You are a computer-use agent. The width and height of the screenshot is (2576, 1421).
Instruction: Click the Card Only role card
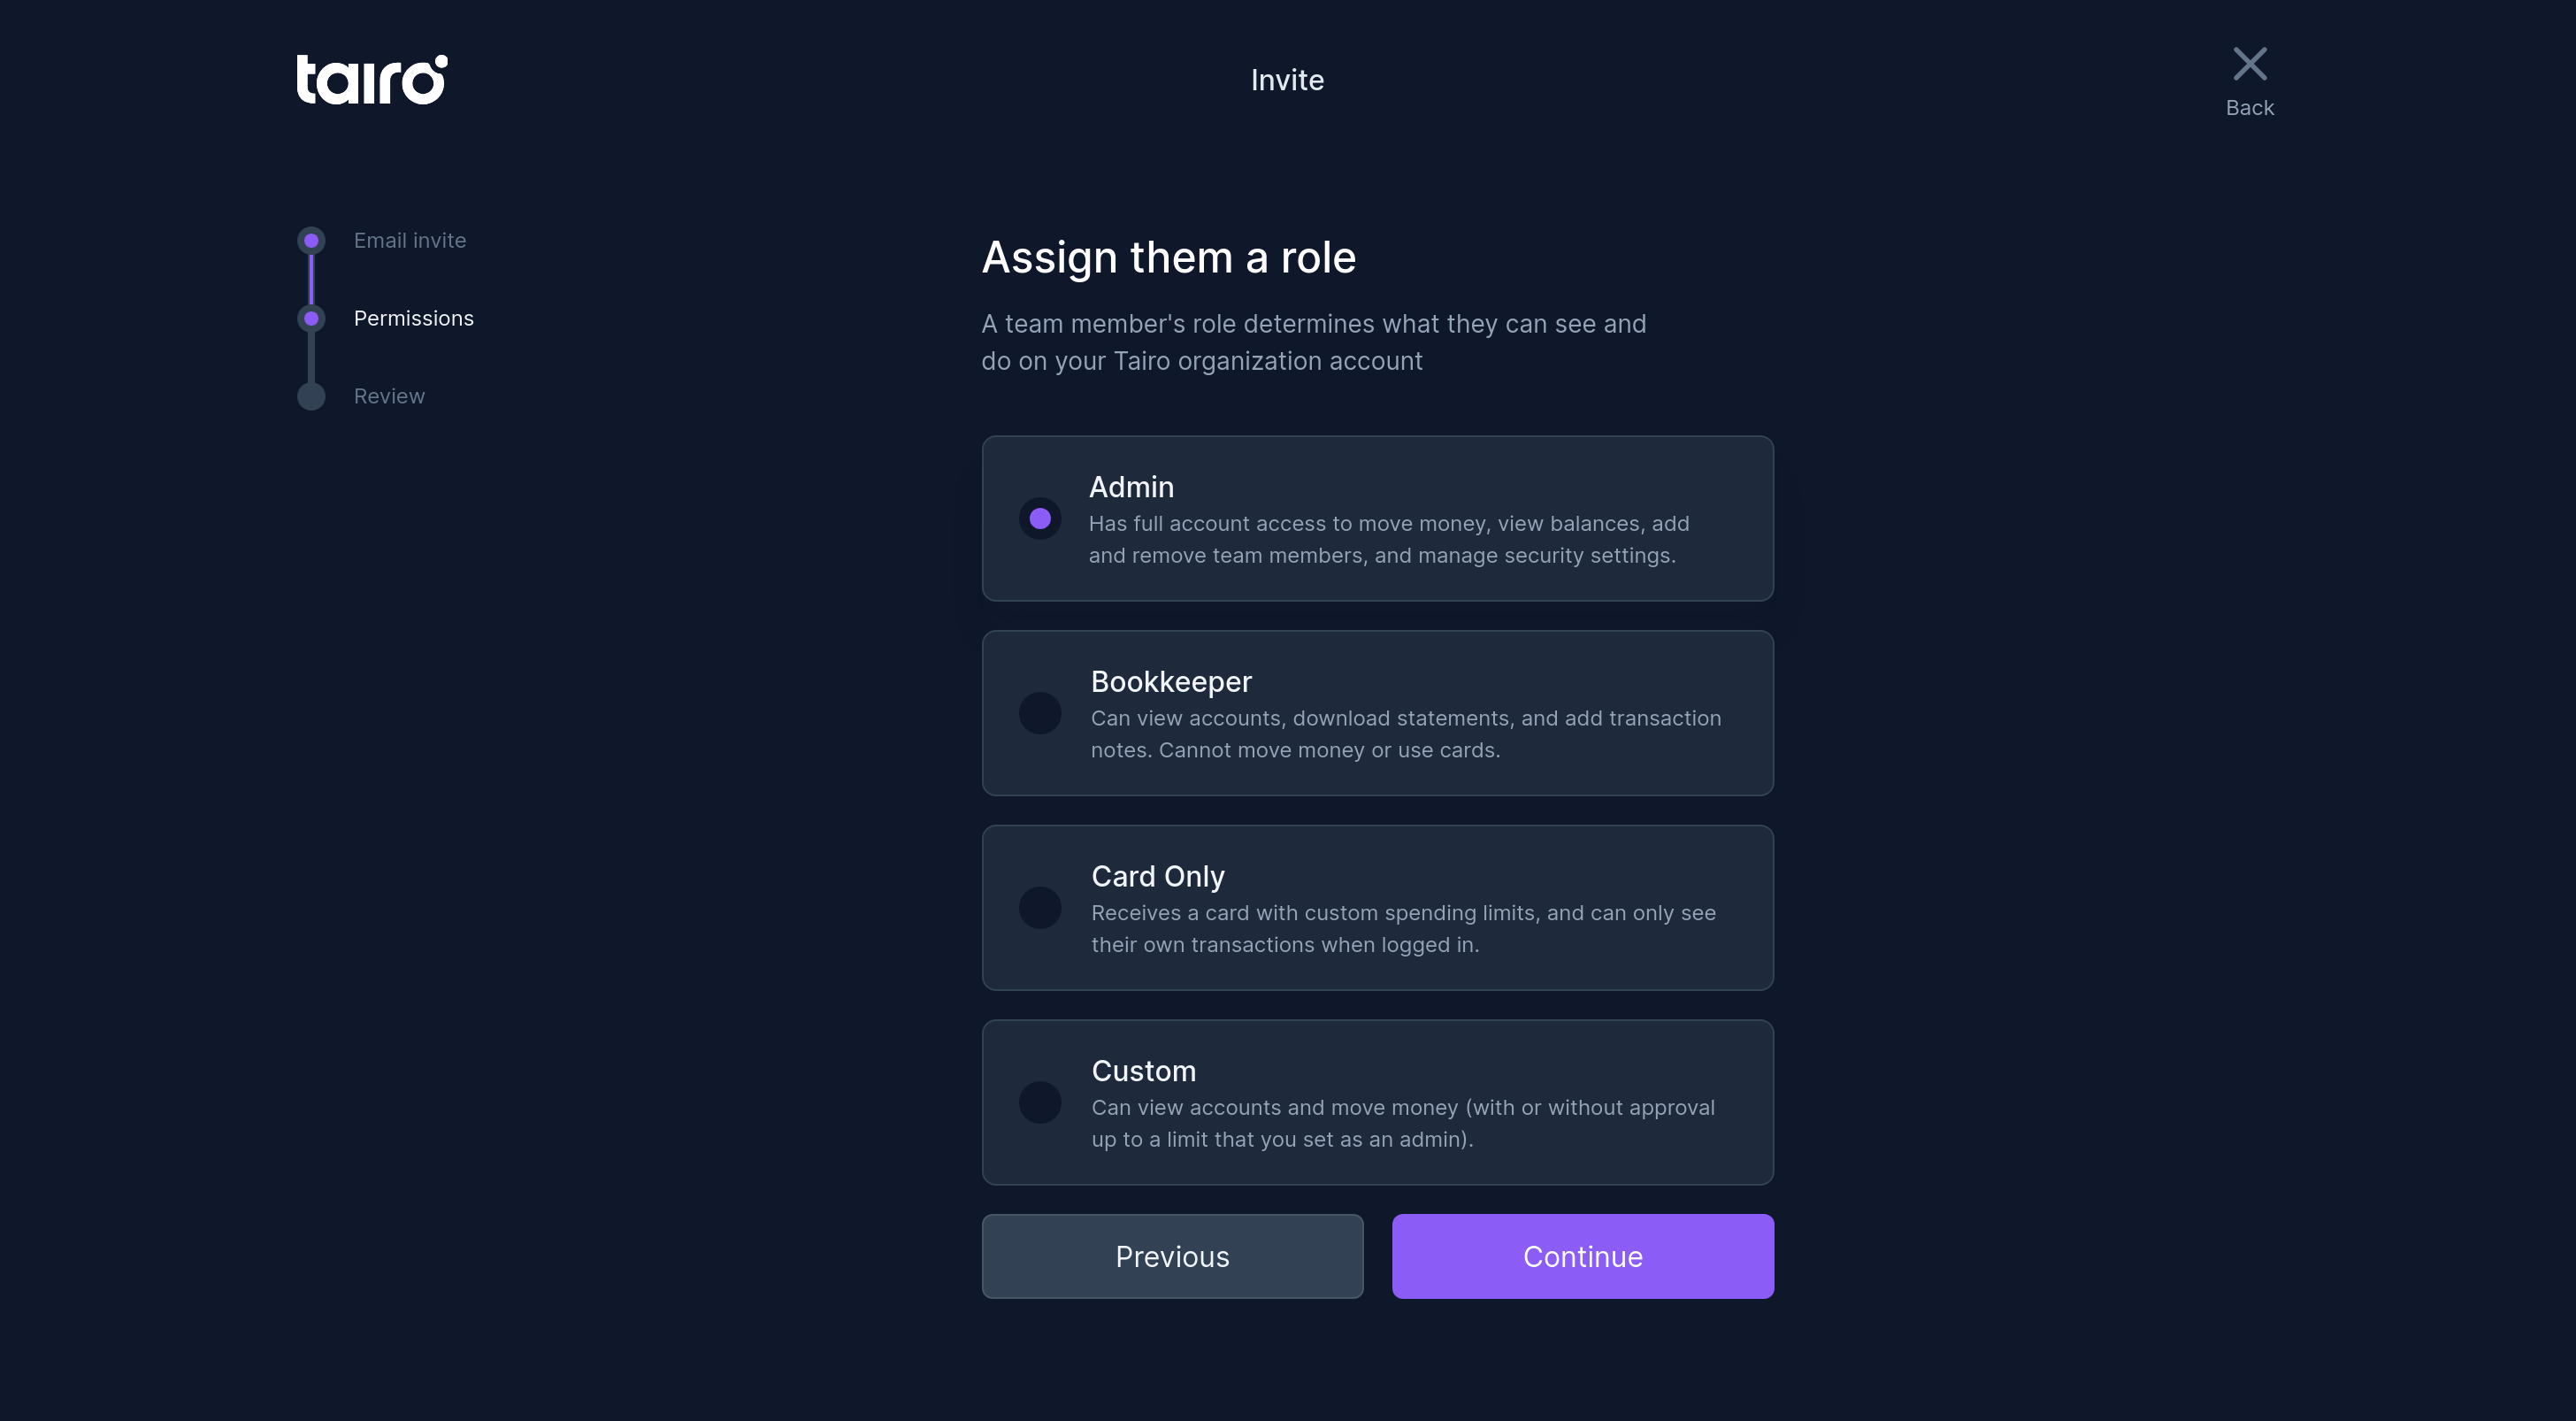[x=1378, y=907]
